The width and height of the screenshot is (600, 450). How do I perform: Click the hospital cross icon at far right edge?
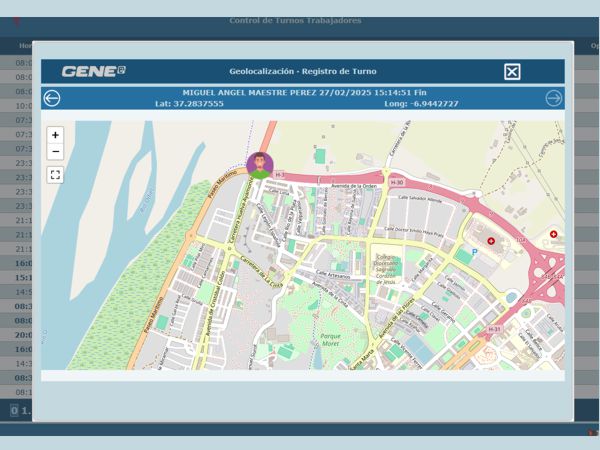pos(554,234)
